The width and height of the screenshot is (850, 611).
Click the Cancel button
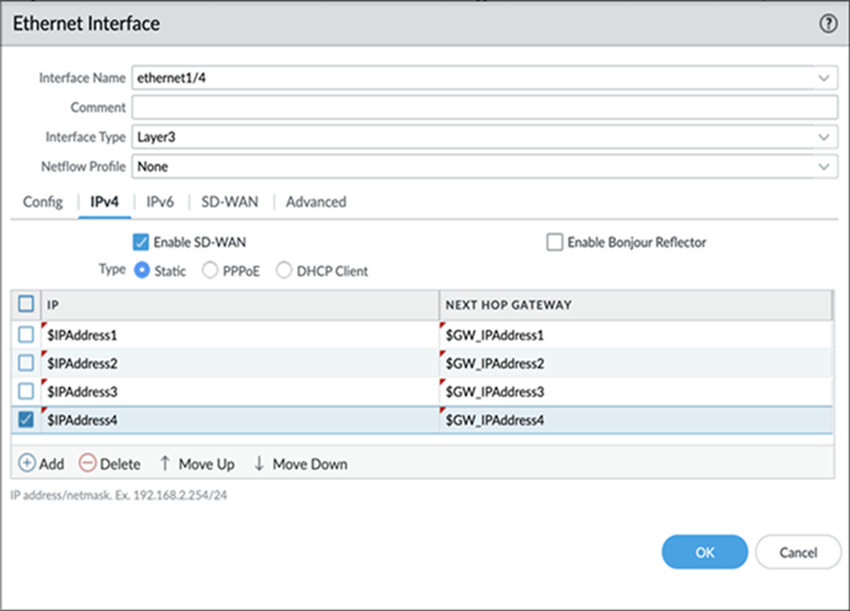[x=798, y=552]
